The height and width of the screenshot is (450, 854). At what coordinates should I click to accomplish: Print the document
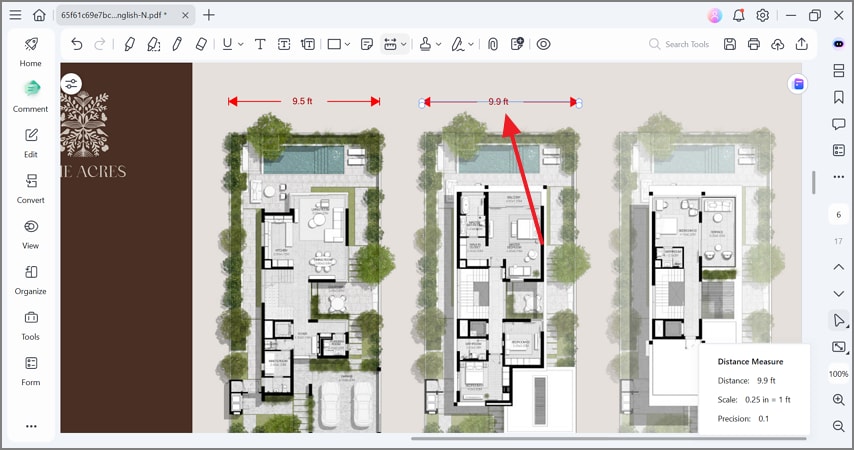(x=754, y=44)
